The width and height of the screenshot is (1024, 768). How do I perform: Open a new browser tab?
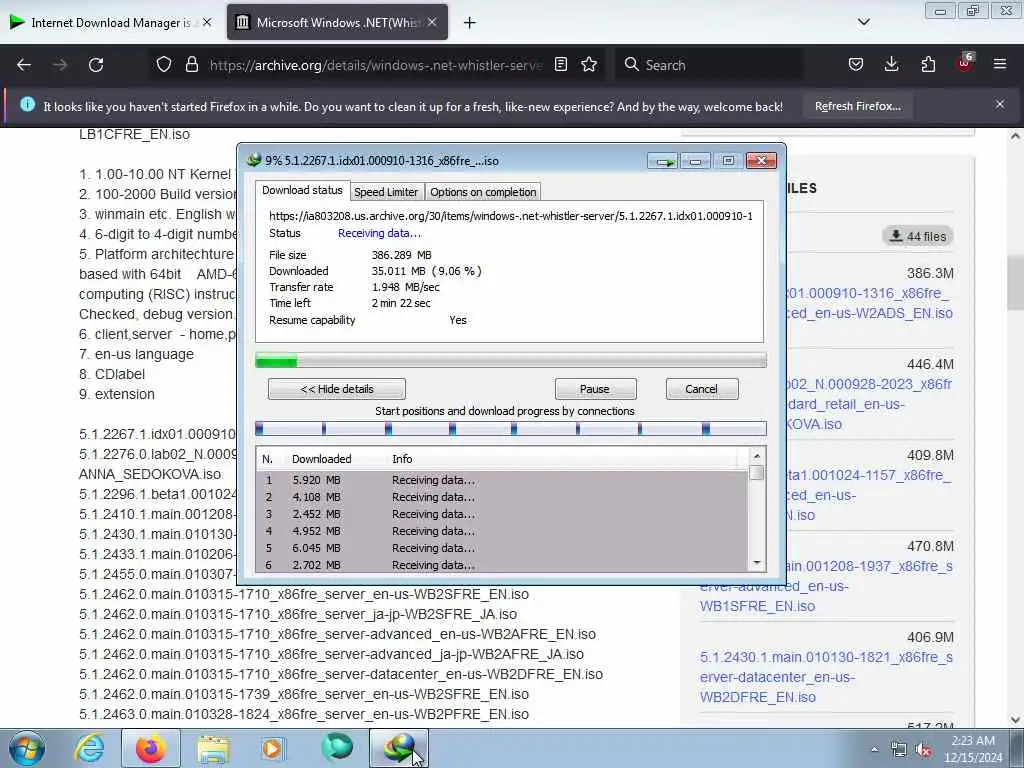[x=470, y=23]
